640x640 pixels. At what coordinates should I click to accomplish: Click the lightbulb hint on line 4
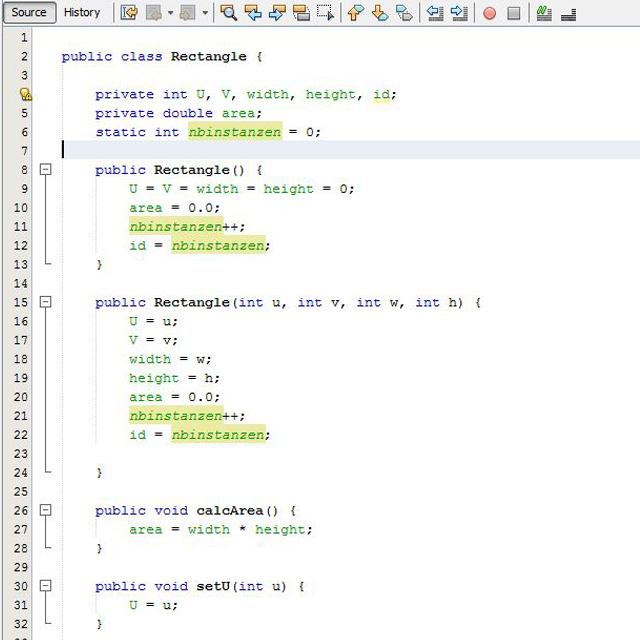[25, 94]
